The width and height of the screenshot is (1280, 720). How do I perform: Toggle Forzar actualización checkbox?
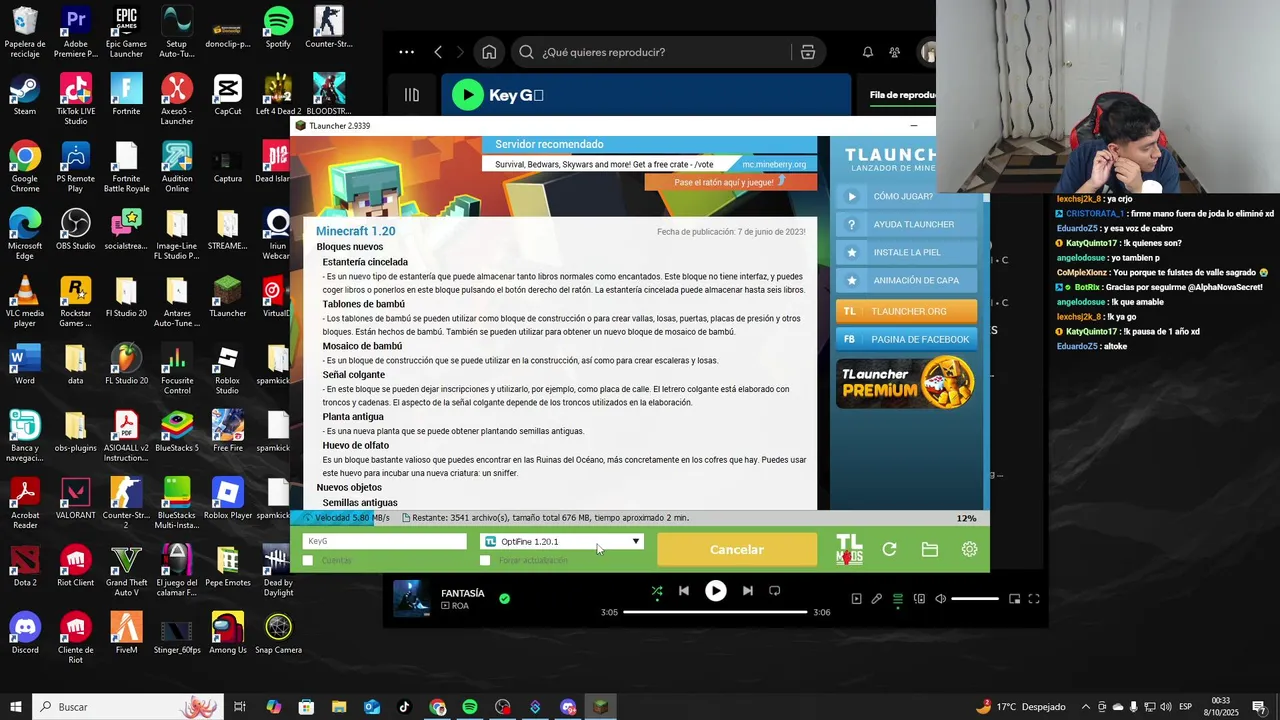(x=486, y=560)
